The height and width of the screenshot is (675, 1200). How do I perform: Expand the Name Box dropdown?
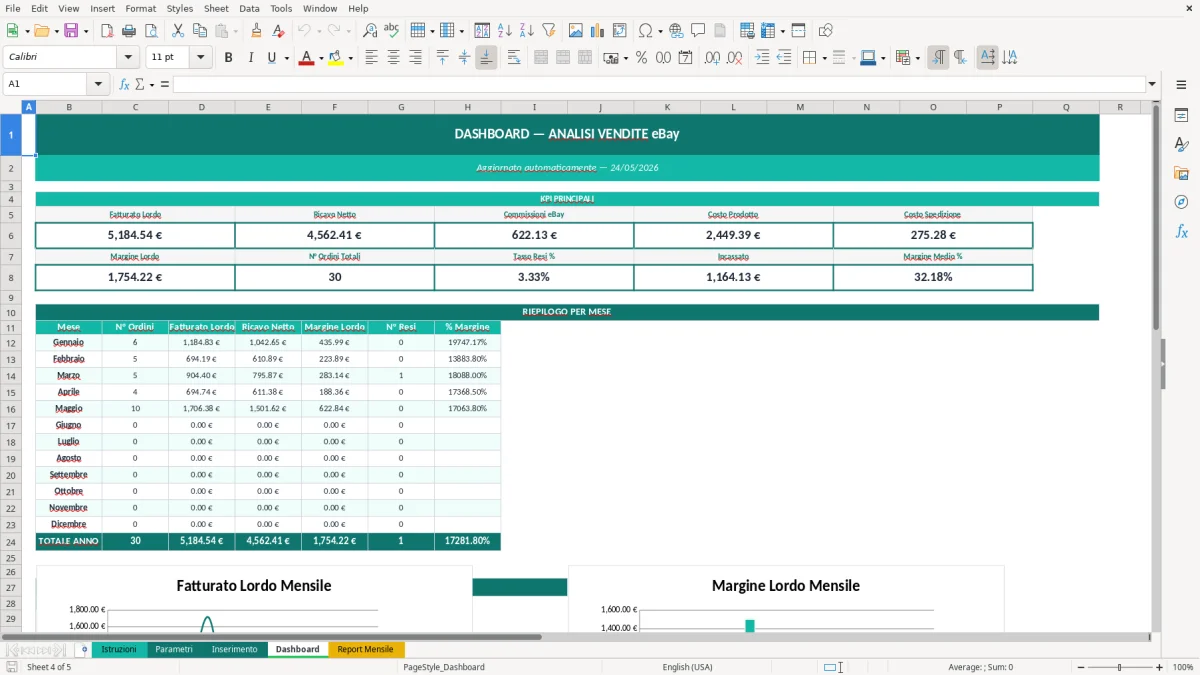point(98,84)
